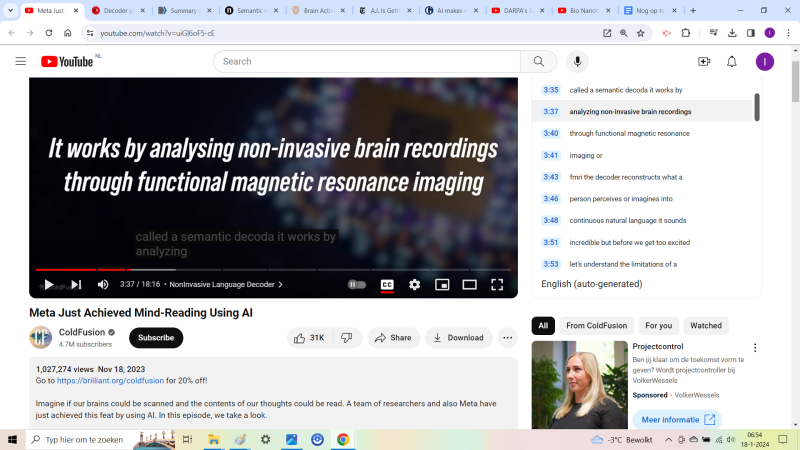Toggle the autoplay switch
800x450 pixels.
357,284
